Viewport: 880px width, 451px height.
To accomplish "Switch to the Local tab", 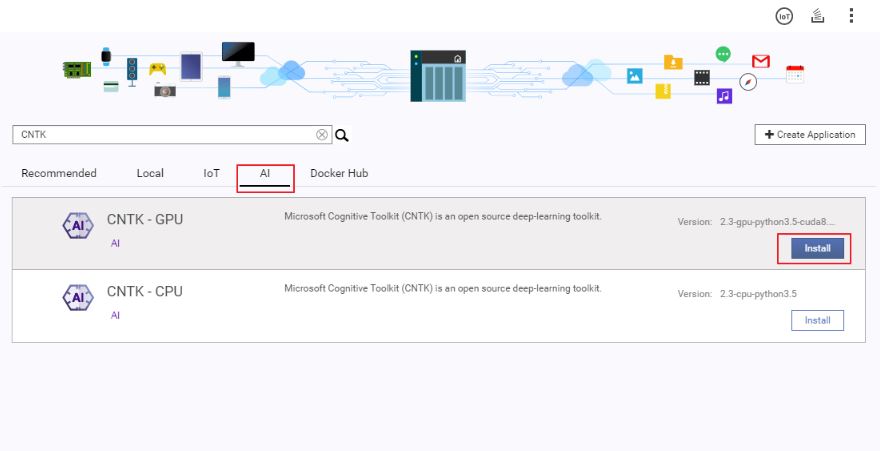I will (x=150, y=173).
